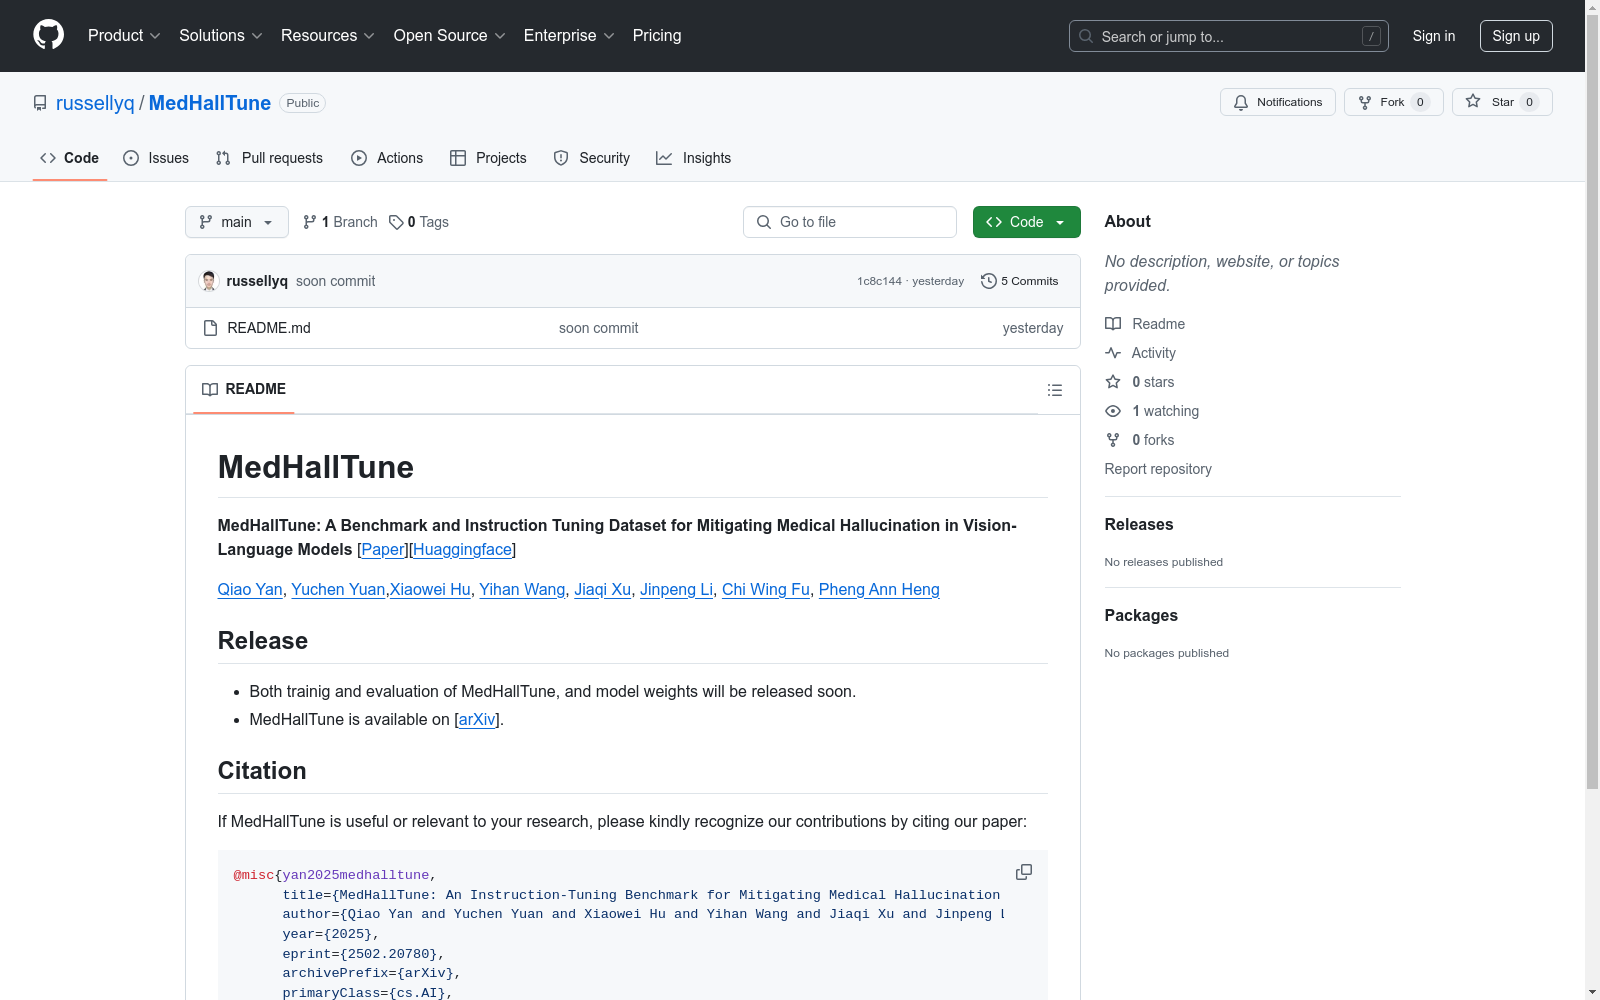Open author Qiao Yan's link
This screenshot has height=1000, width=1600.
250,589
